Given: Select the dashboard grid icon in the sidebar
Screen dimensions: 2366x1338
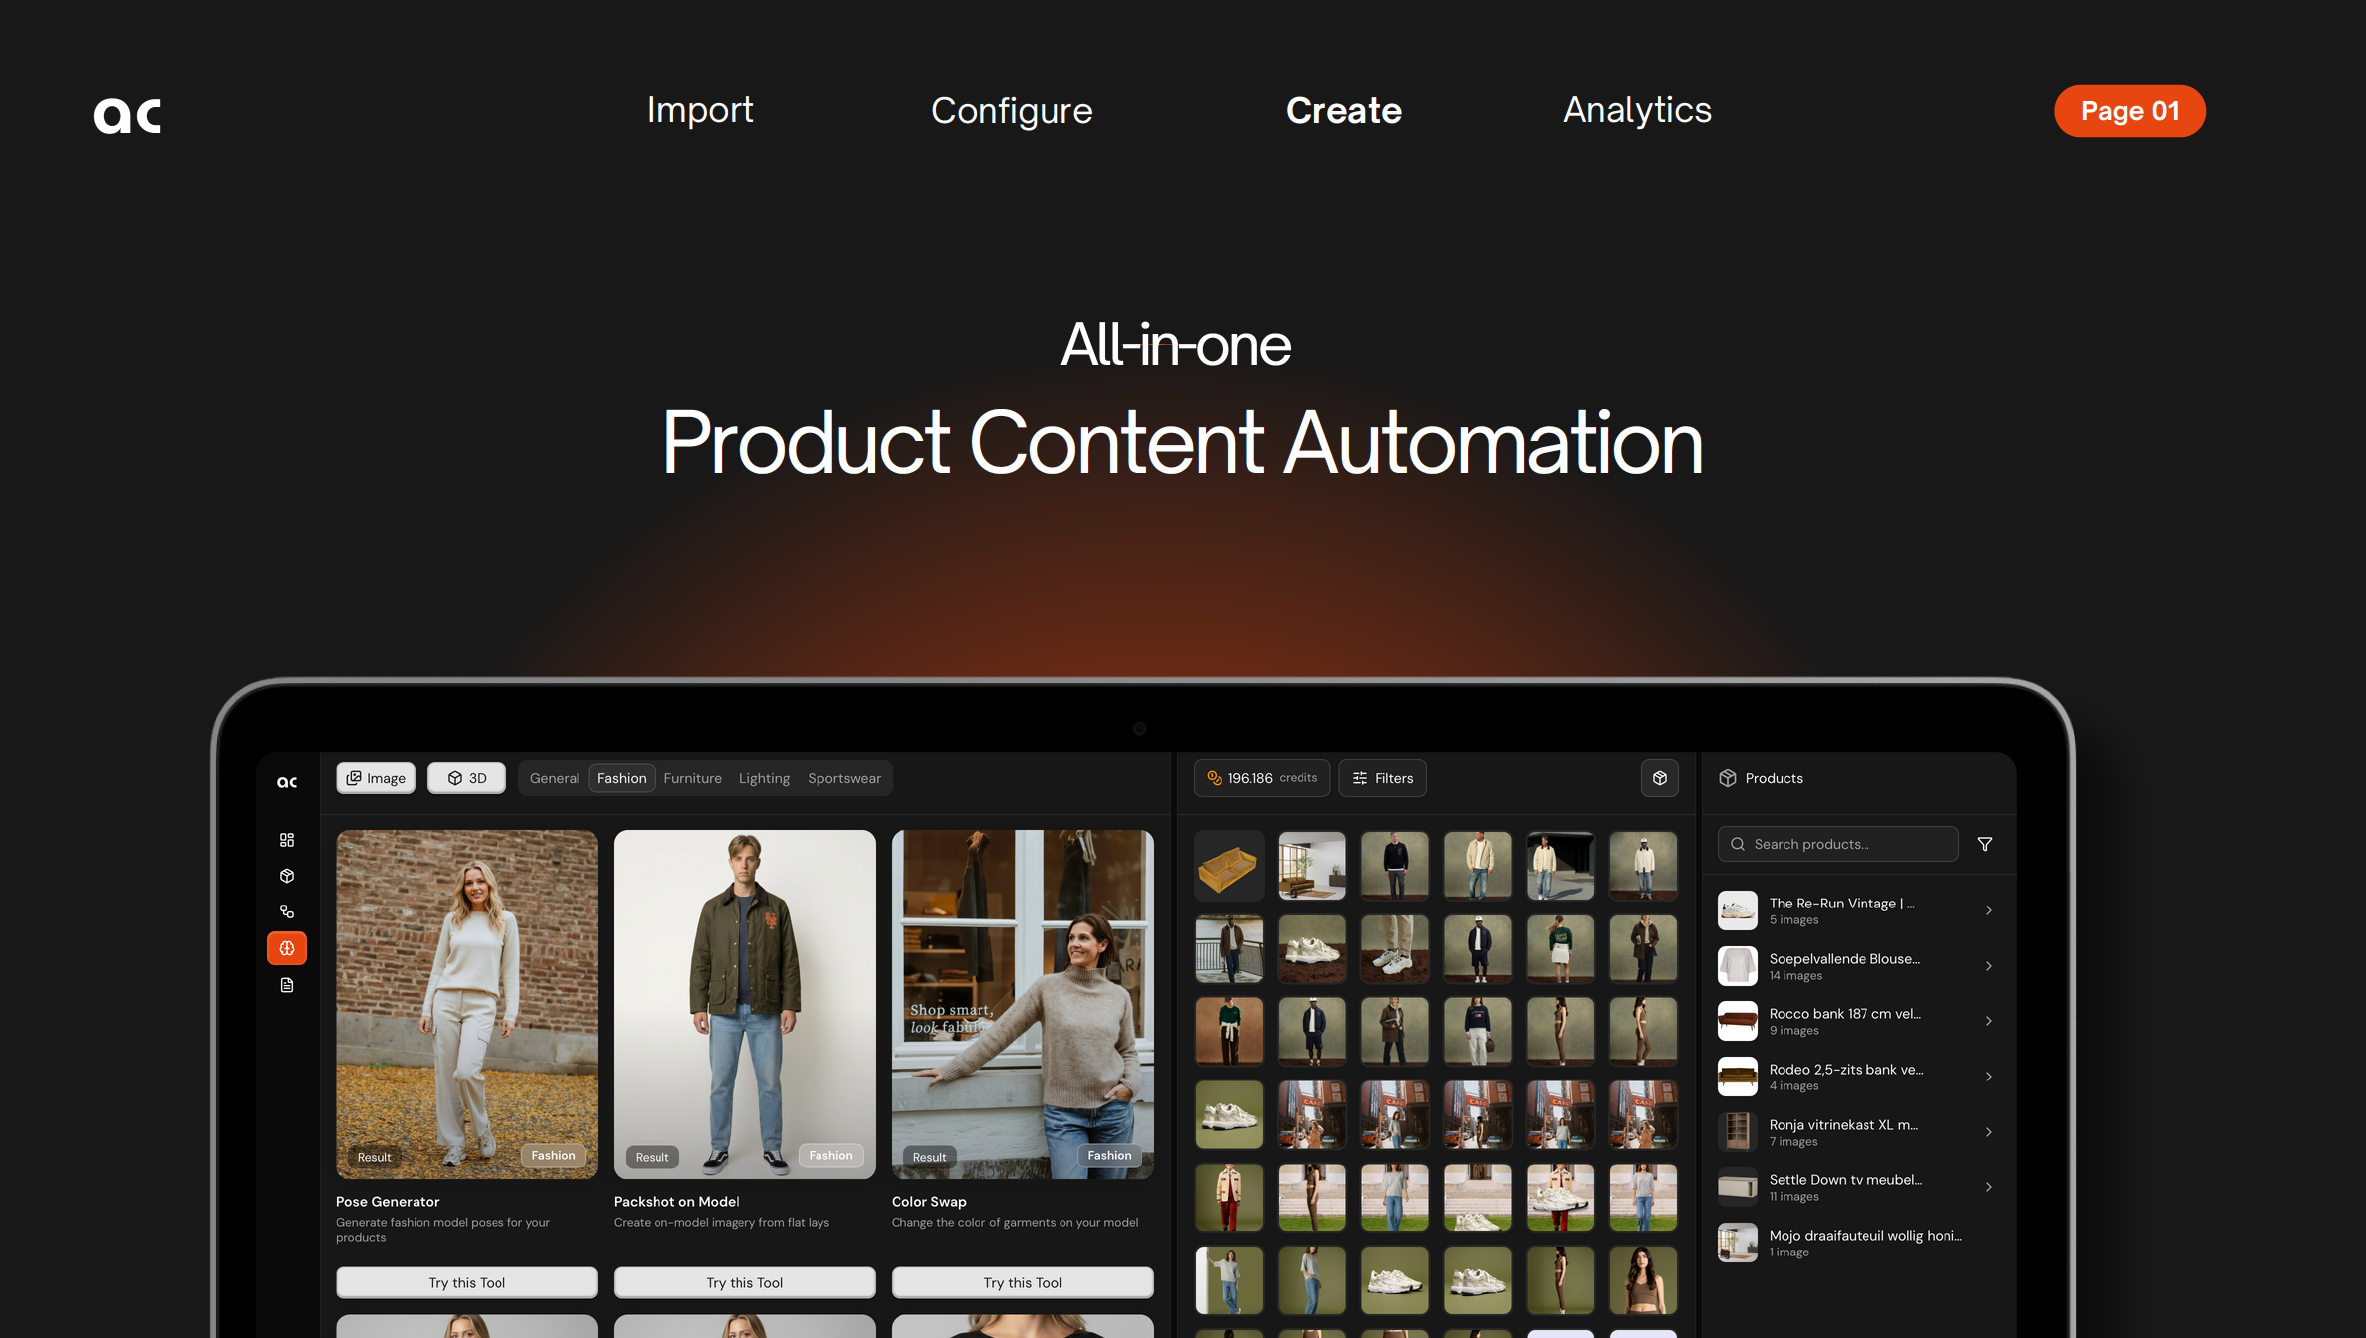Looking at the screenshot, I should pyautogui.click(x=287, y=840).
